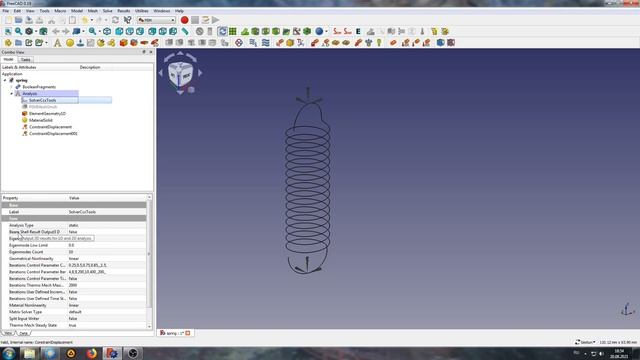640x360 pixels.
Task: Click the FreeCAD icon in taskbar
Action: click(x=112, y=353)
